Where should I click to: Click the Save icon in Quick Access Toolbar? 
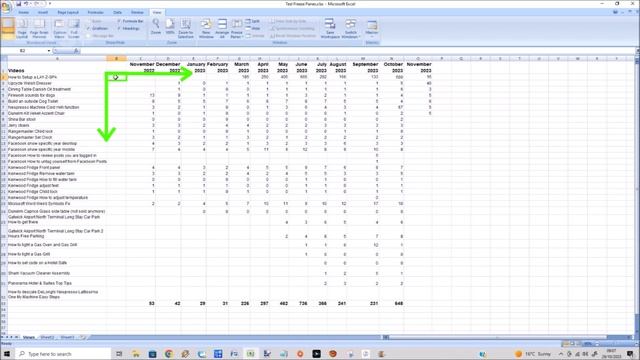(x=19, y=4)
